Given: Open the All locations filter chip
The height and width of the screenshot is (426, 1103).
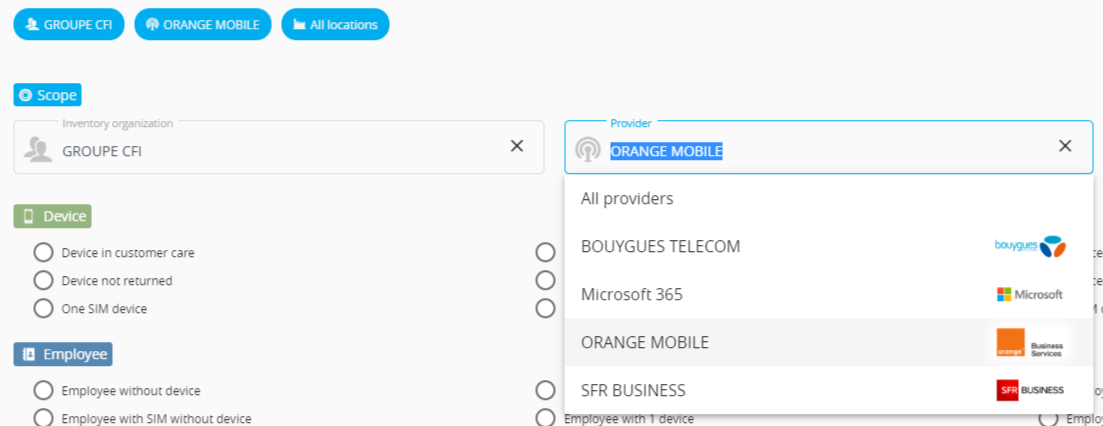Looking at the screenshot, I should [x=335, y=24].
